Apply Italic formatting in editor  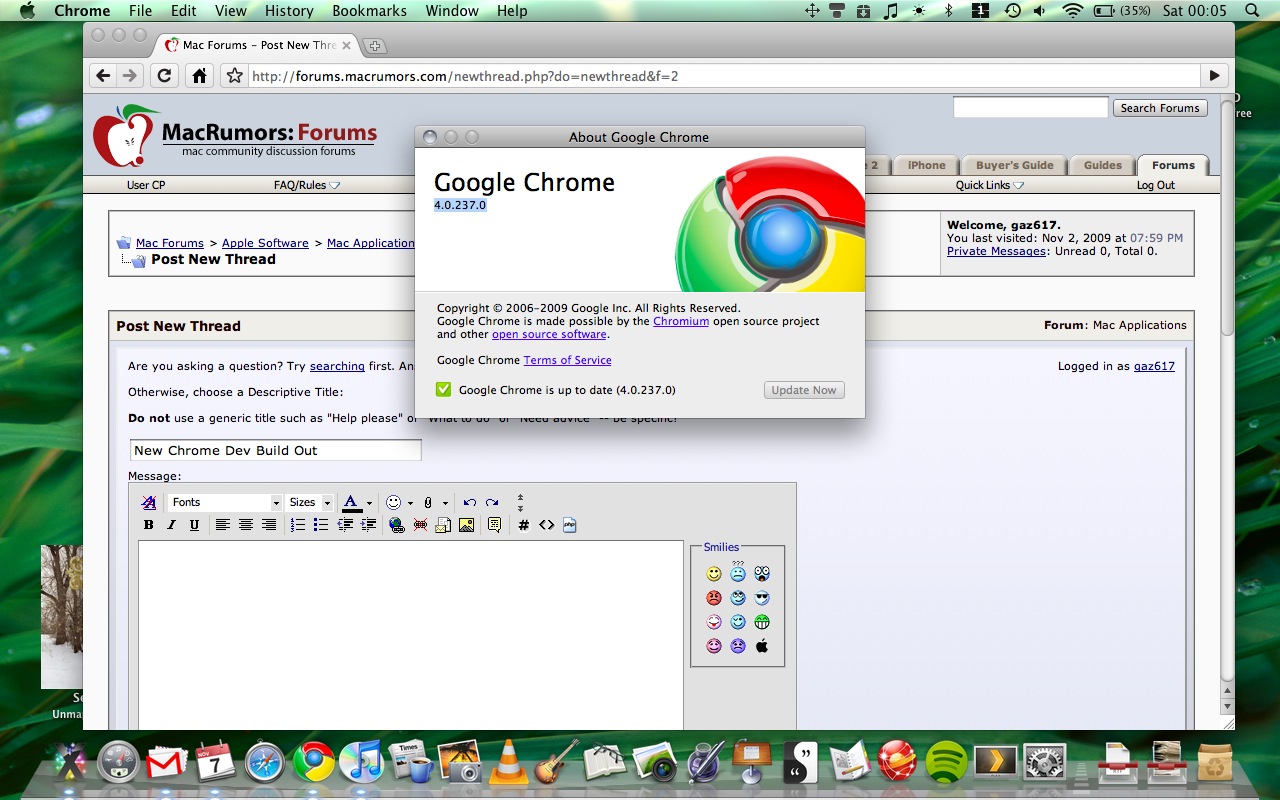(171, 525)
